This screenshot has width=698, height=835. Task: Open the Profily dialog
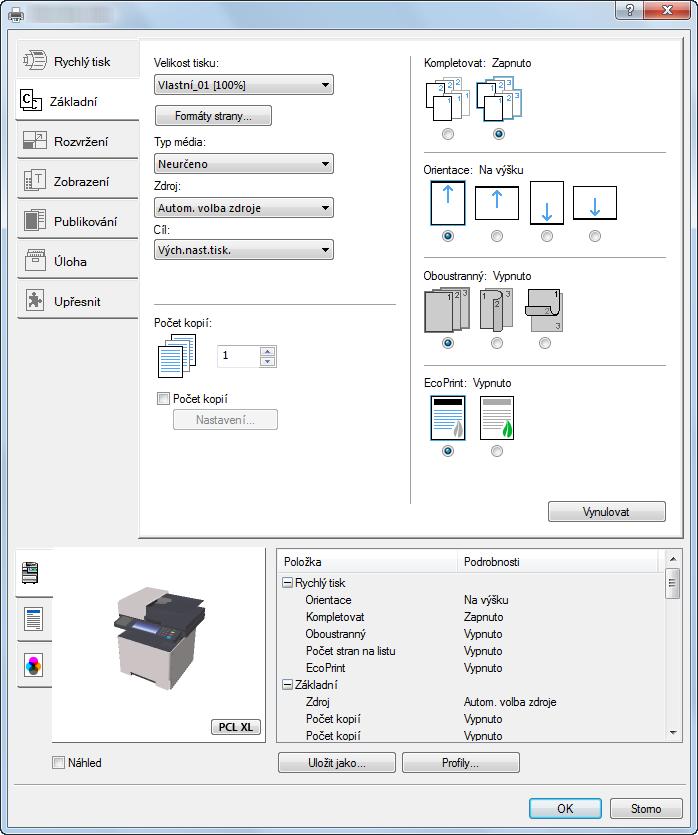point(461,763)
